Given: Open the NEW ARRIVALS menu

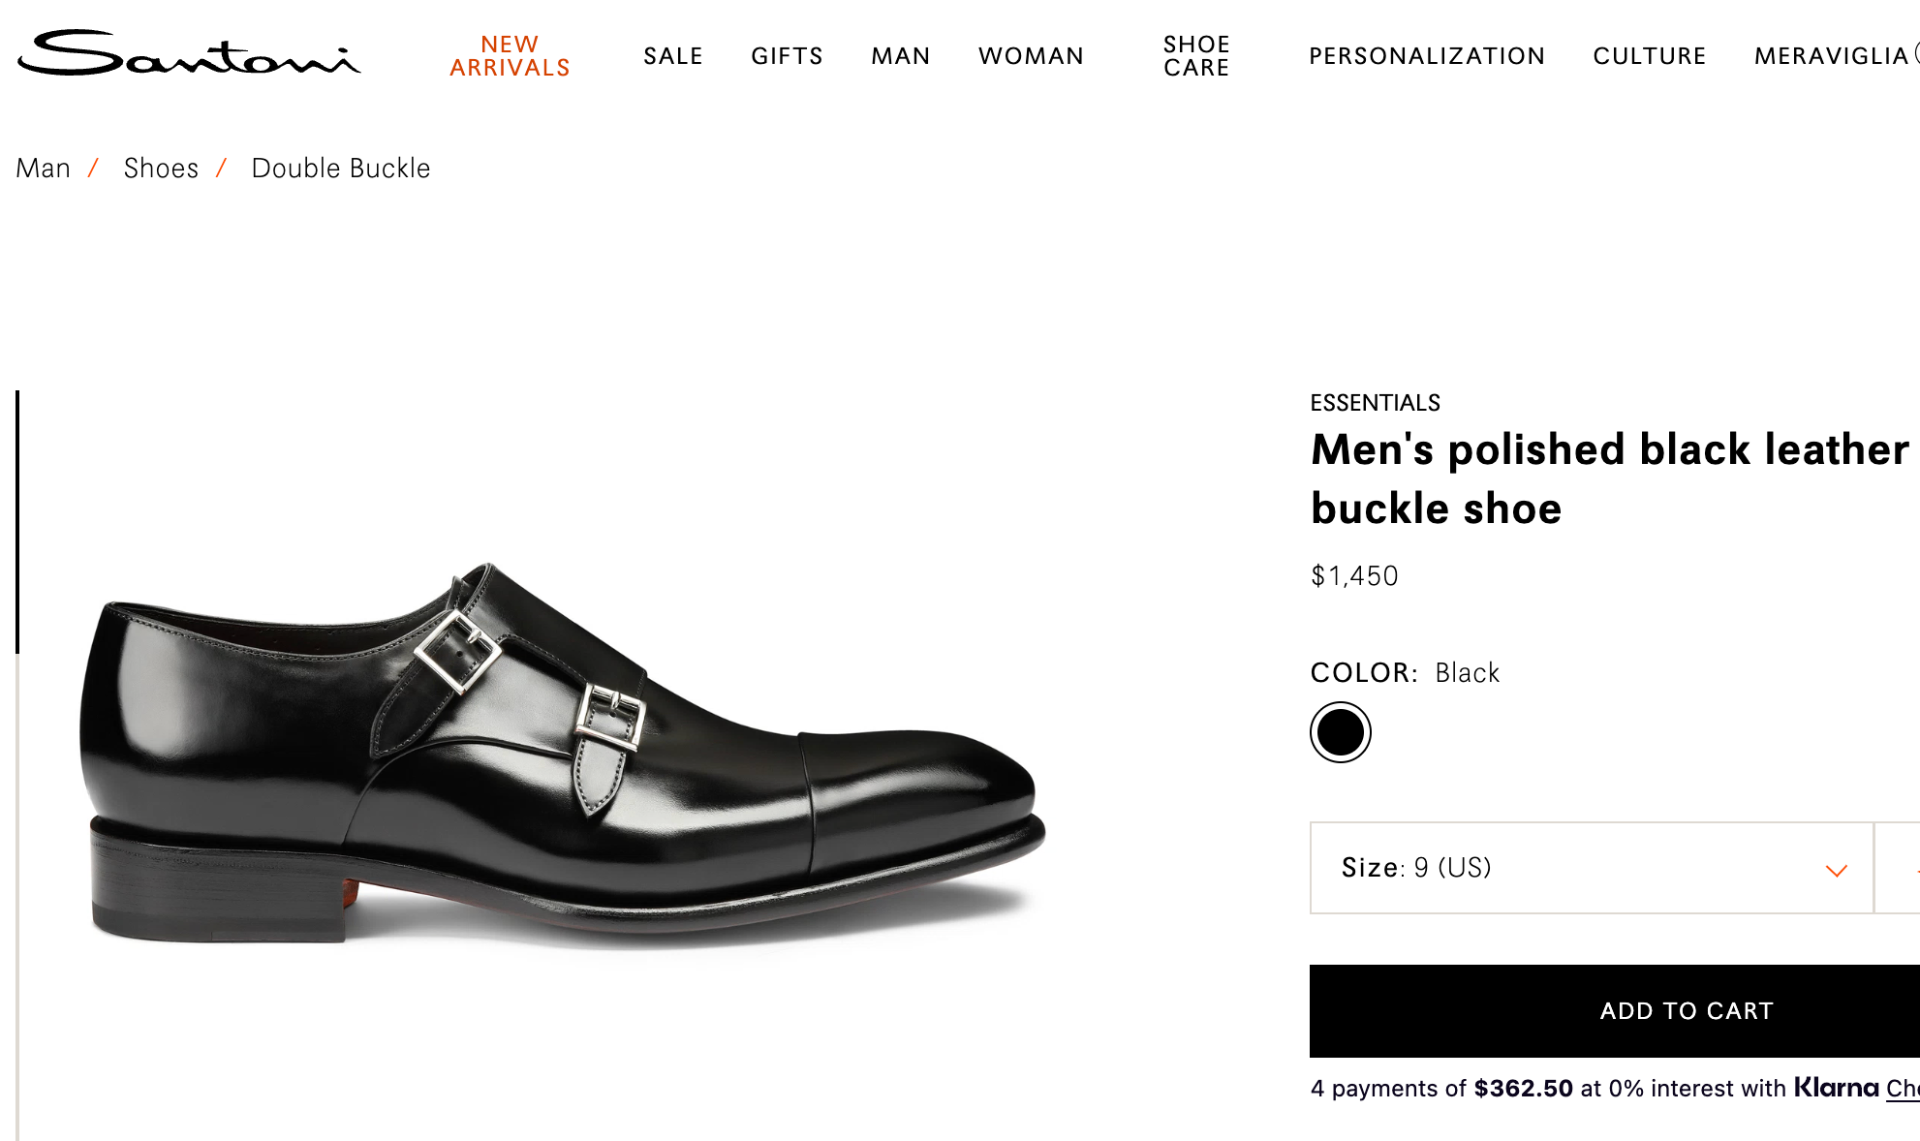Looking at the screenshot, I should 509,56.
